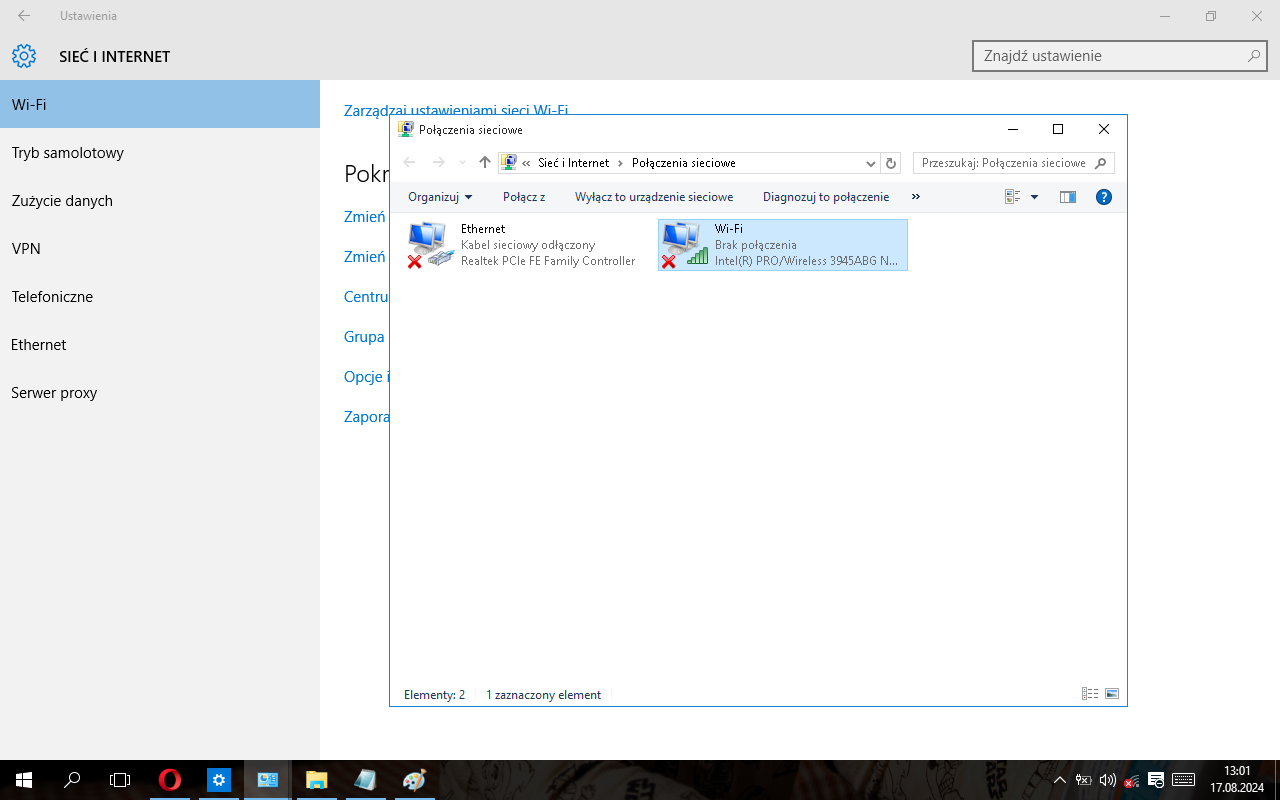Open the view options dropdown arrow

1034,197
